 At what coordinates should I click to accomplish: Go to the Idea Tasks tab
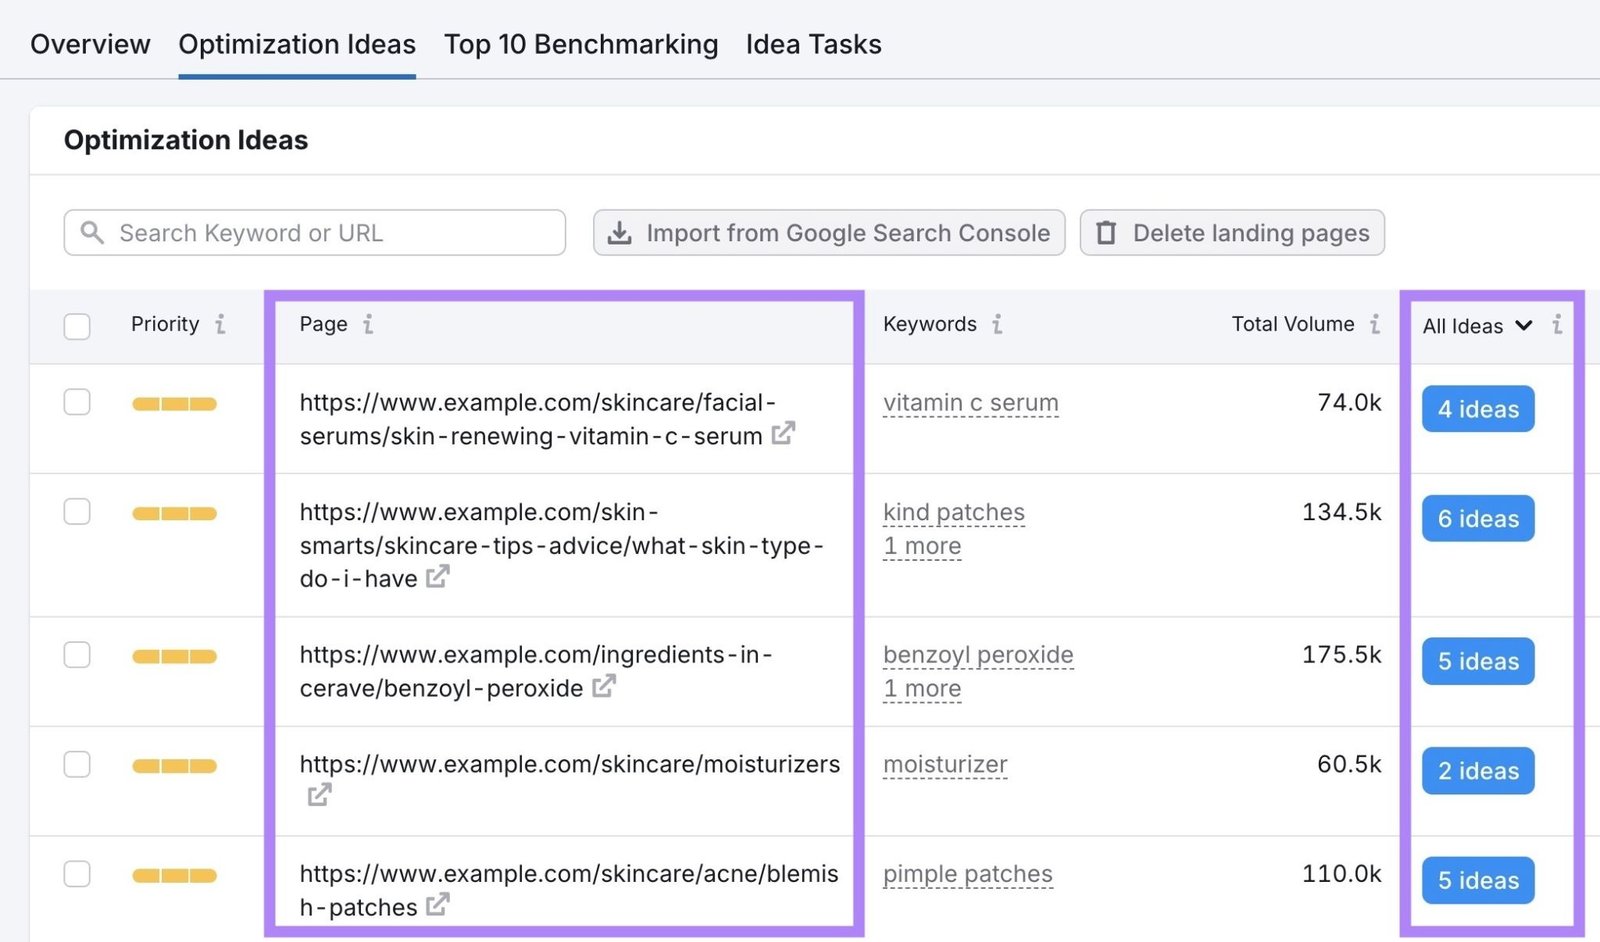(813, 44)
